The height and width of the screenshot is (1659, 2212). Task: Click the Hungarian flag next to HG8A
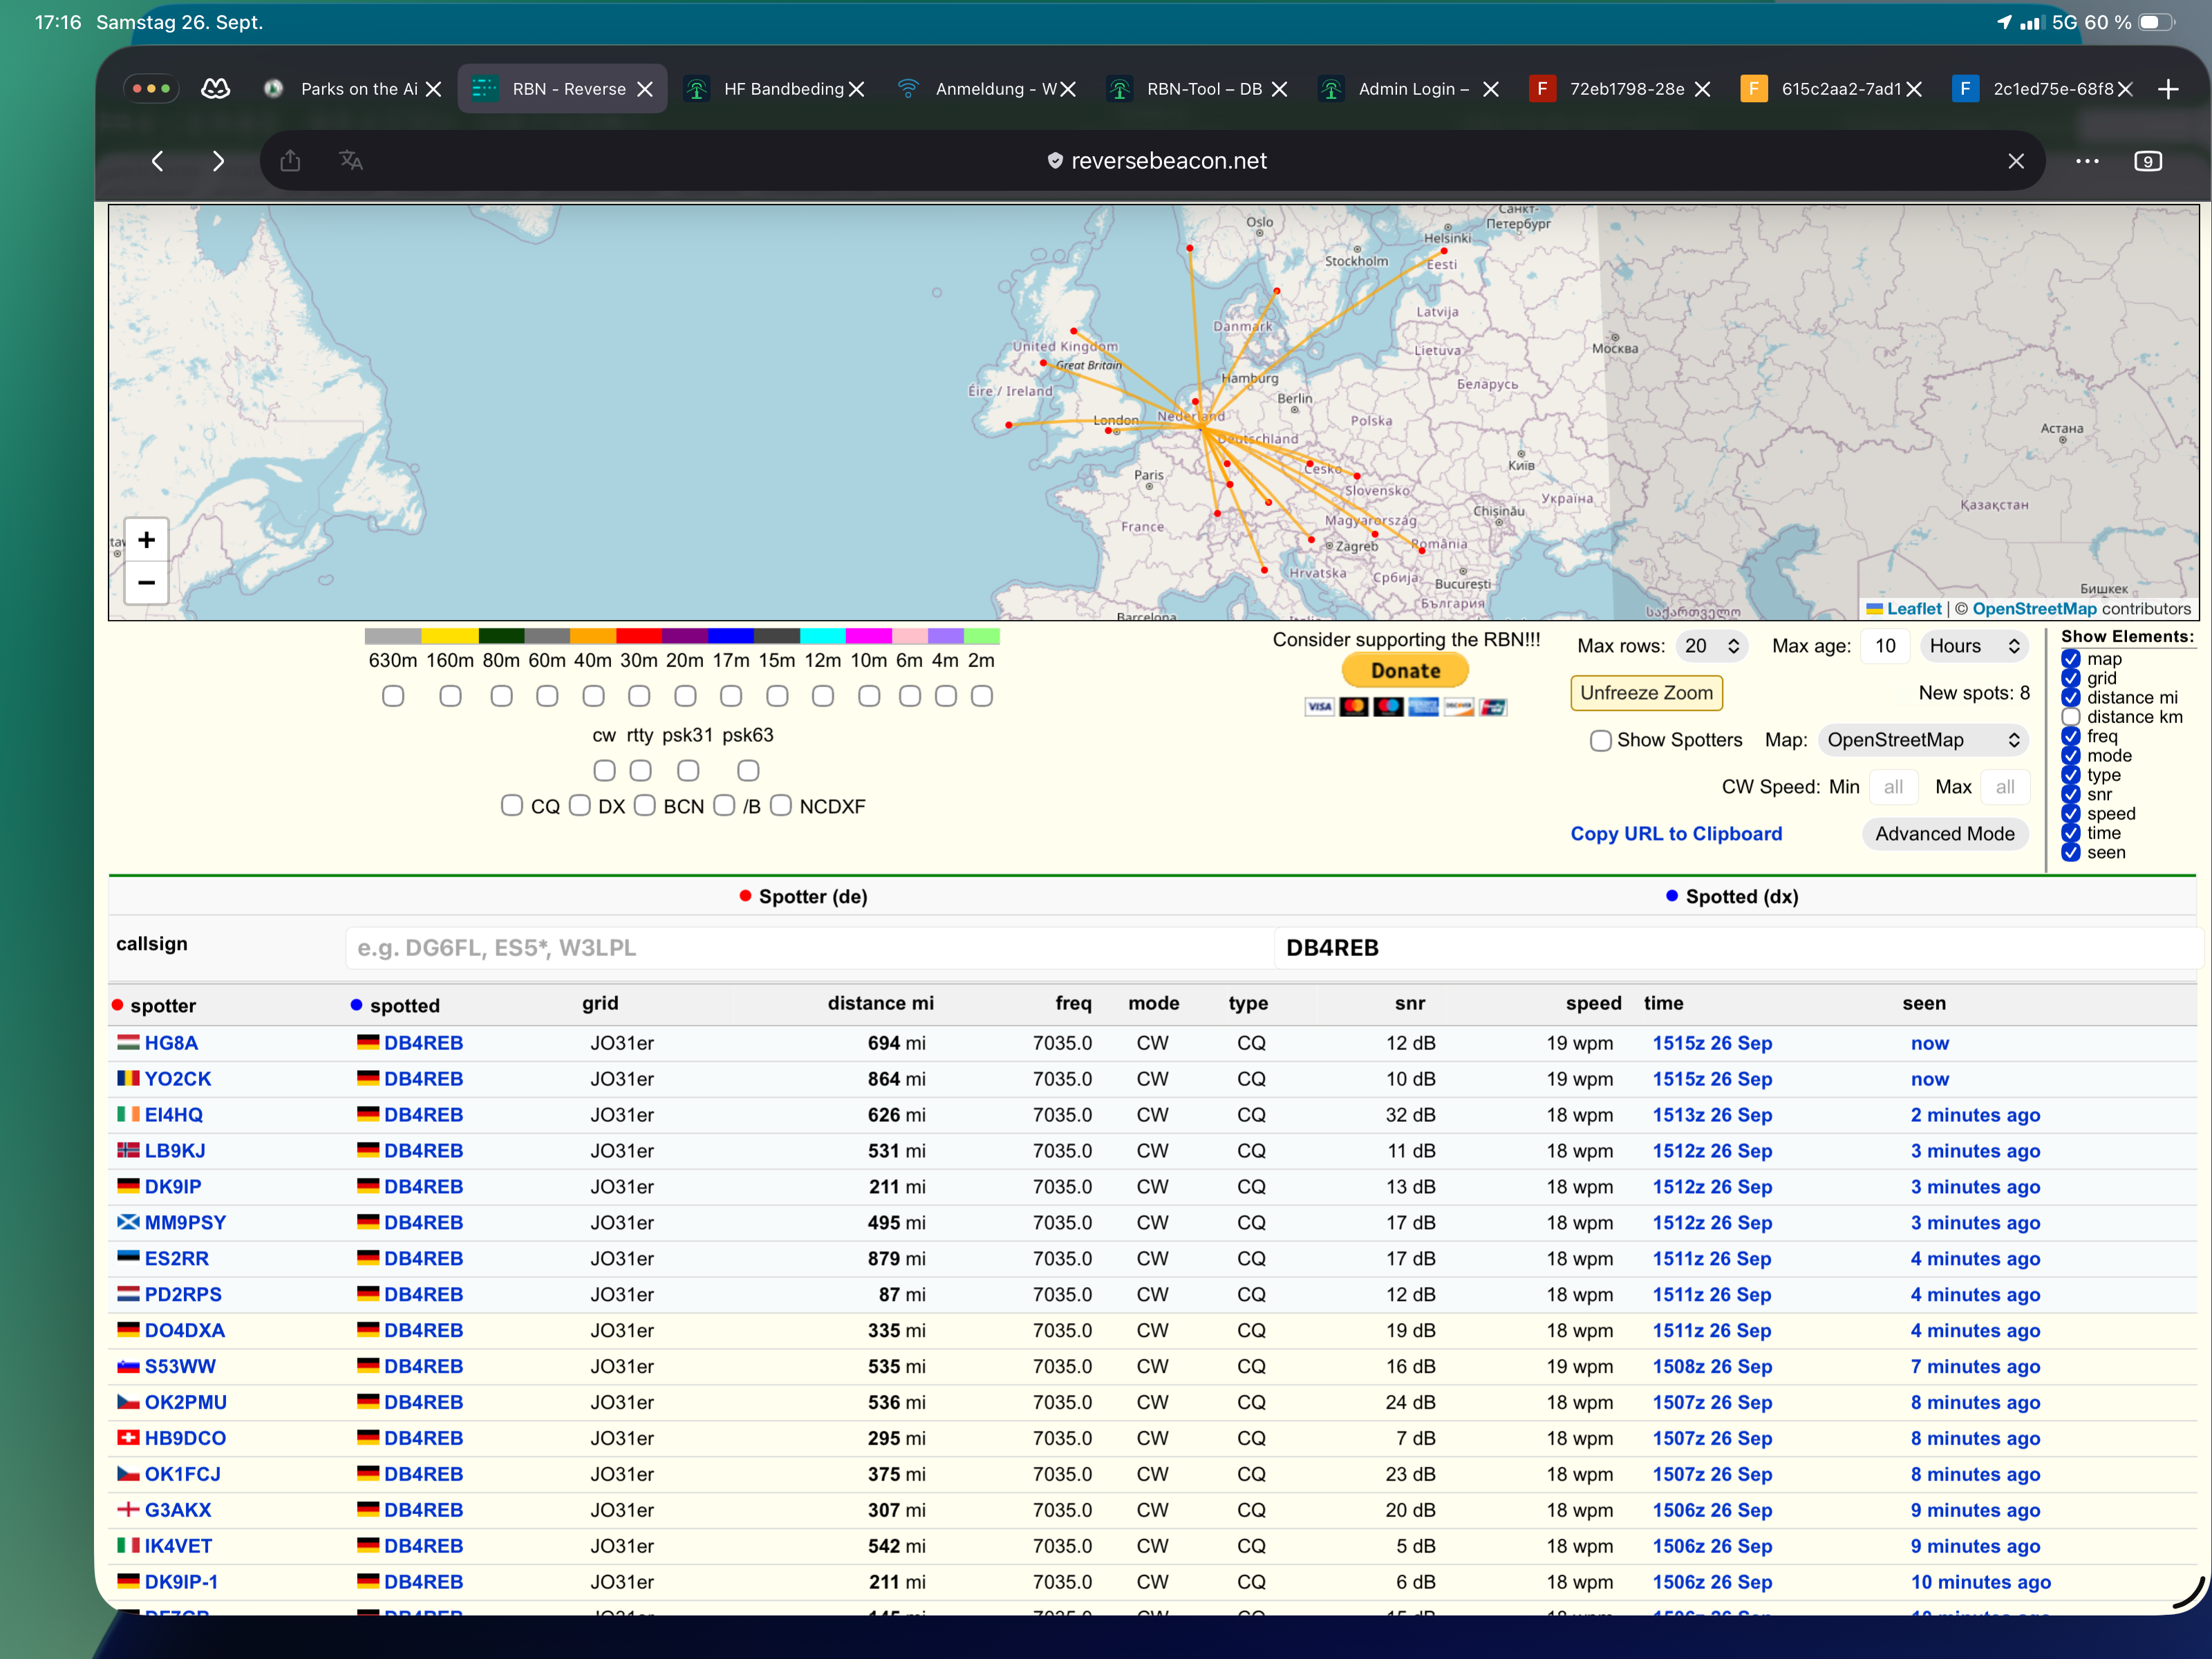pyautogui.click(x=128, y=1043)
